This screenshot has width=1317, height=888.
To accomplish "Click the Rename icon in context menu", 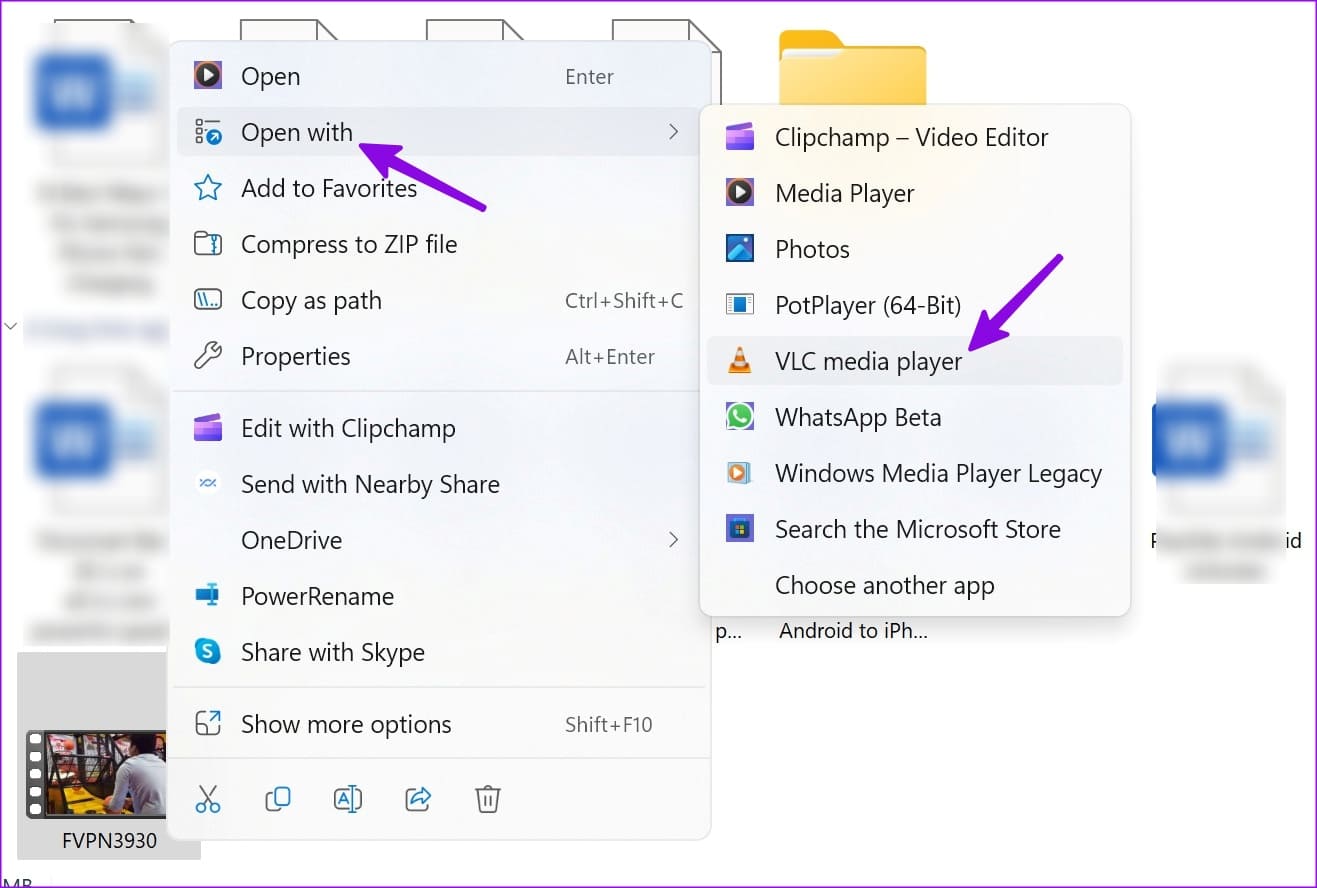I will [x=347, y=798].
